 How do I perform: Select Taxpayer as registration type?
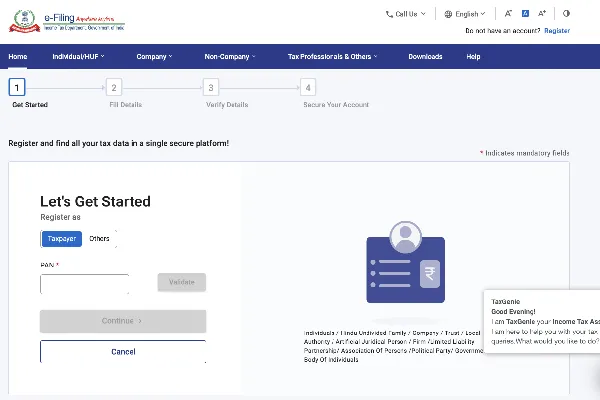[x=61, y=239]
